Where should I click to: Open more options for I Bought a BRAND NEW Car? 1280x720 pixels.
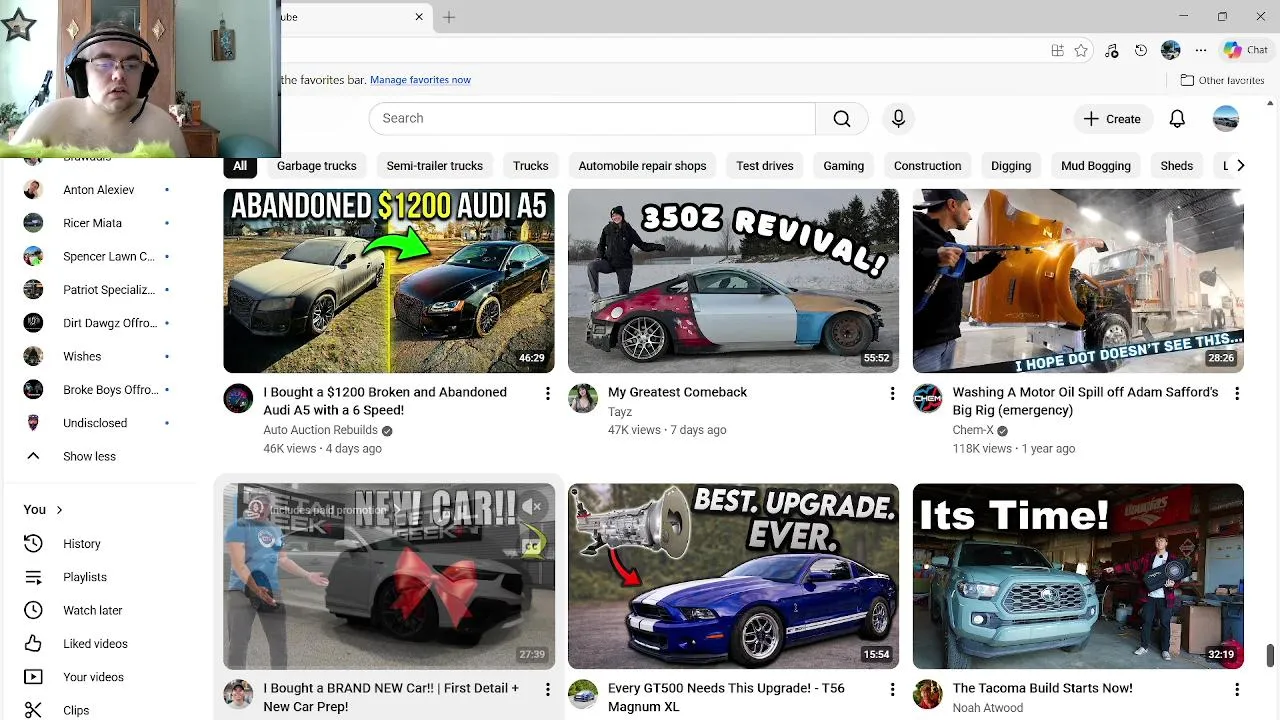click(x=547, y=690)
